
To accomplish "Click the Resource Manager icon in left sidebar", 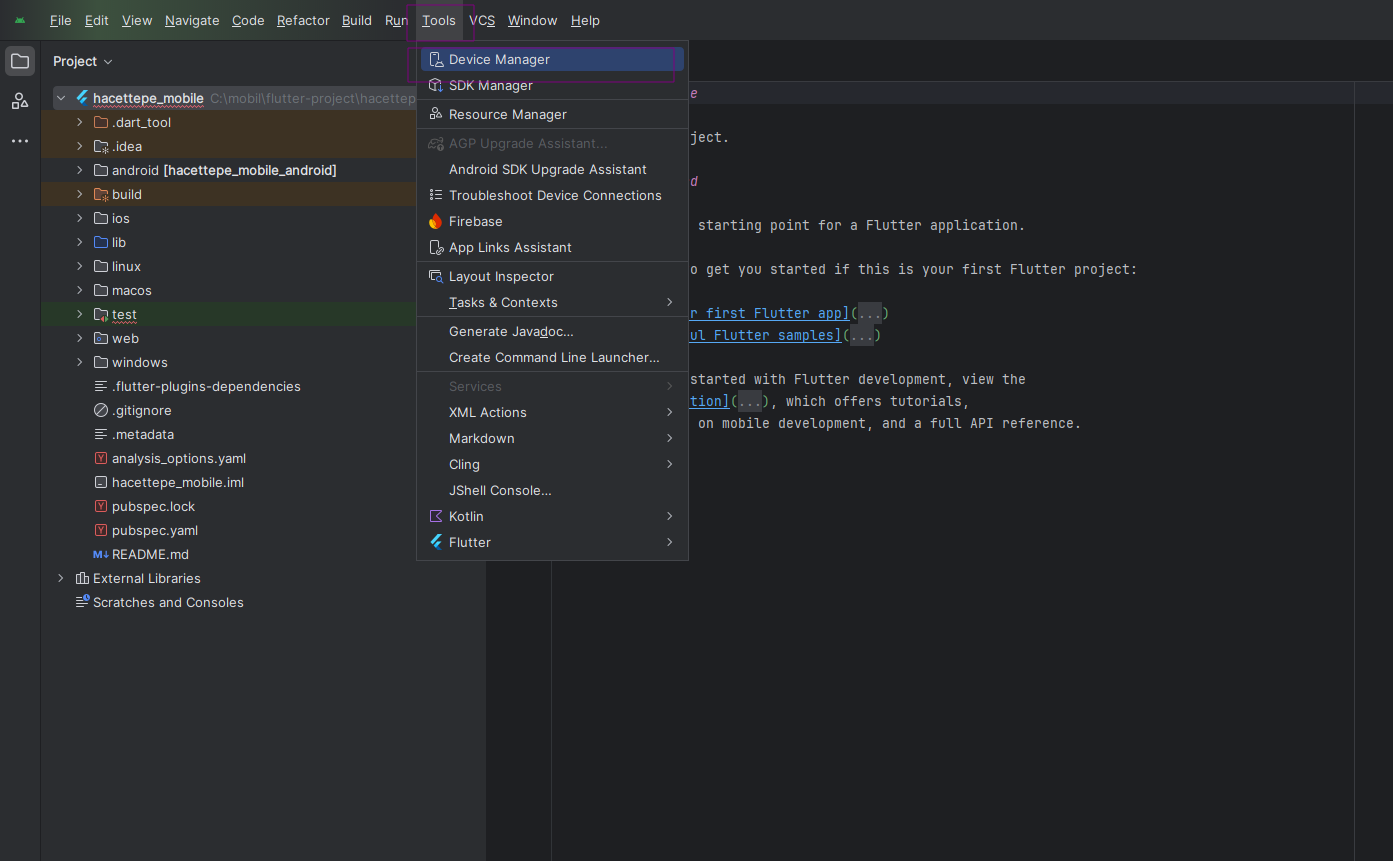I will [x=20, y=100].
